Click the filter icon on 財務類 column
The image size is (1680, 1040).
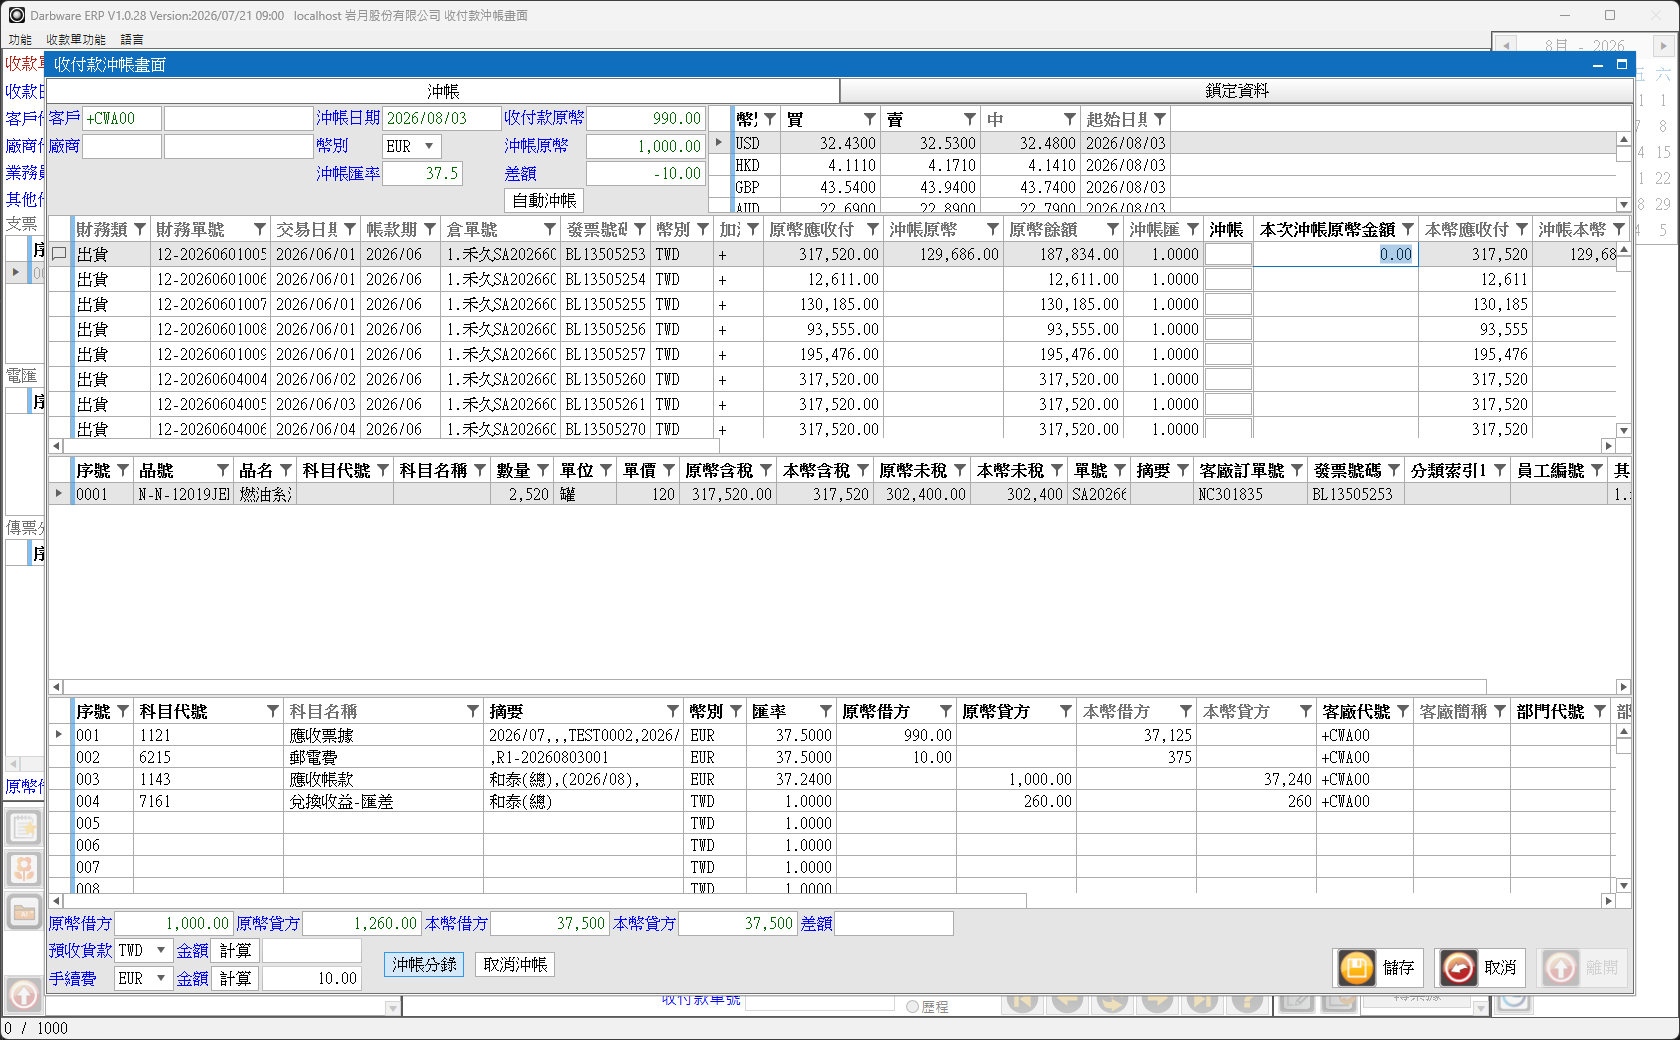[x=140, y=229]
